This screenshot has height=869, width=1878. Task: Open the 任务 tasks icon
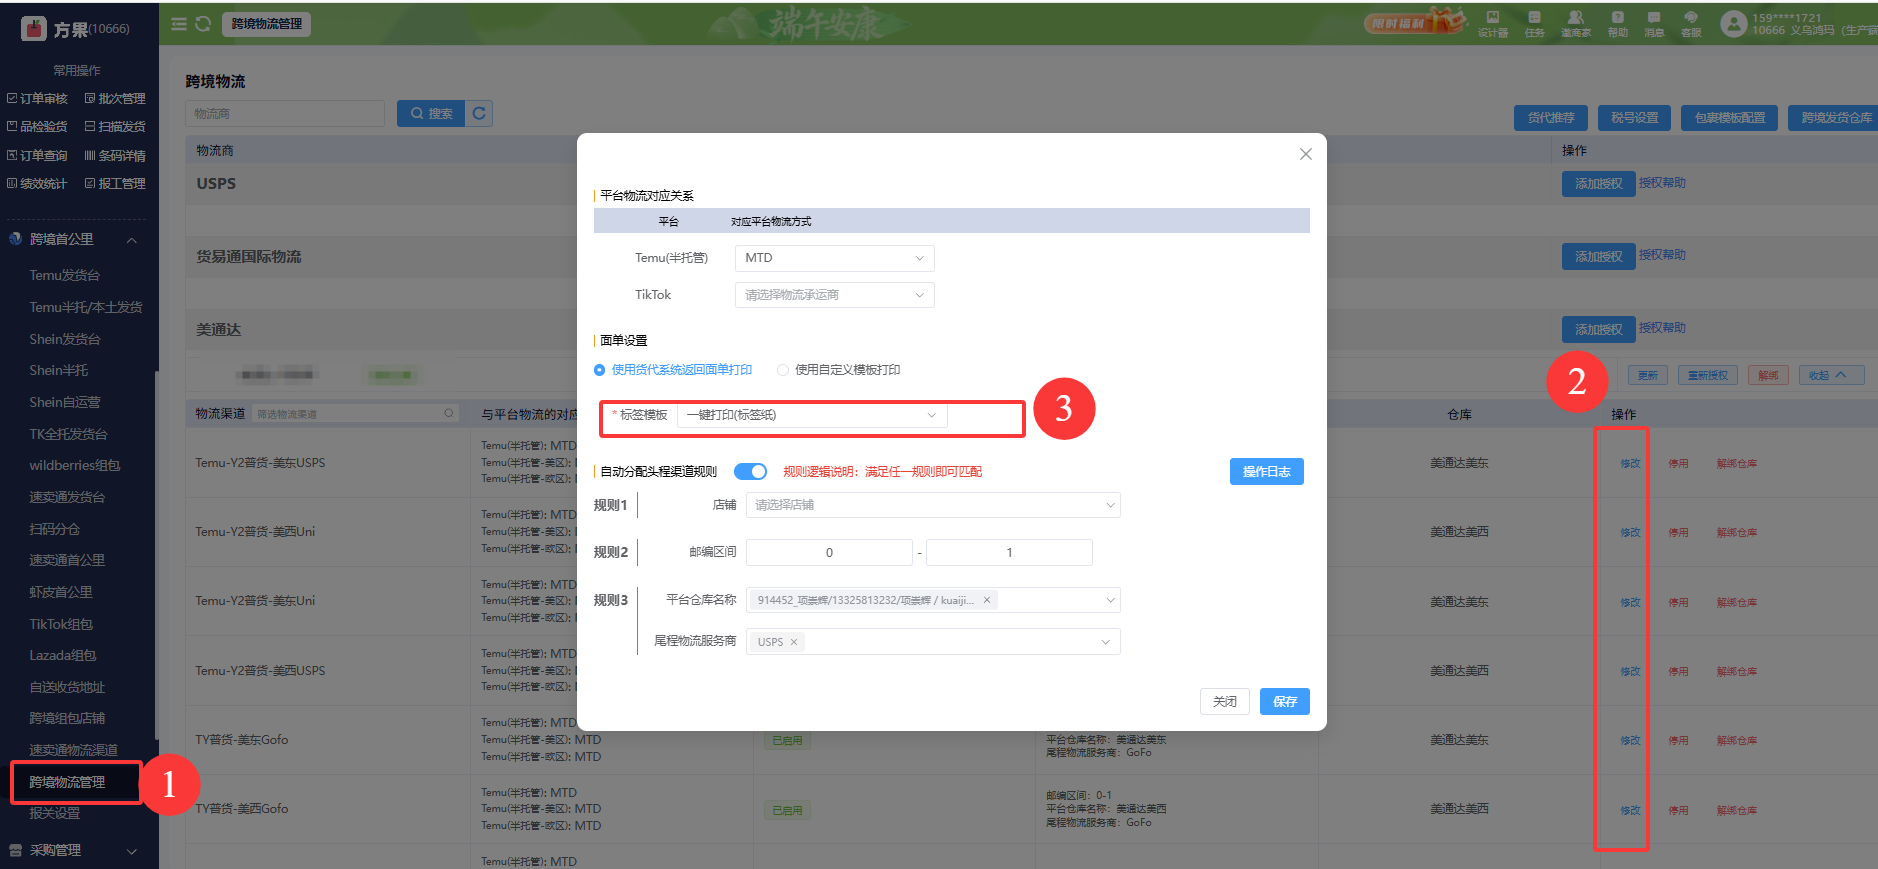1534,24
